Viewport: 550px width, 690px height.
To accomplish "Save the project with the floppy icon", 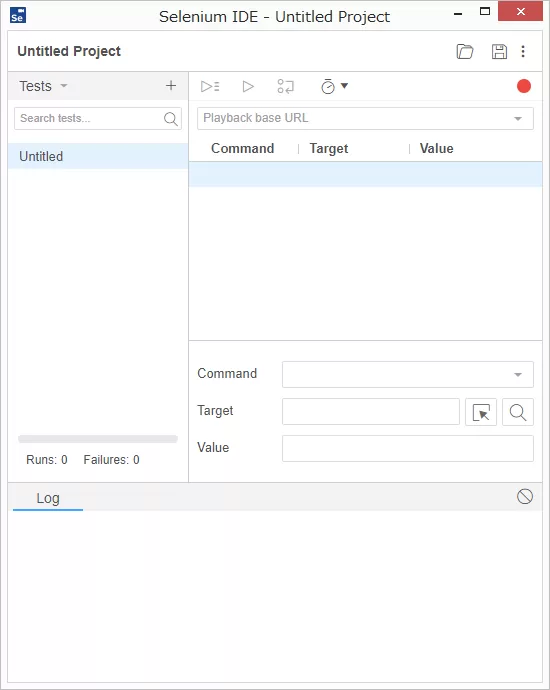I will click(499, 51).
